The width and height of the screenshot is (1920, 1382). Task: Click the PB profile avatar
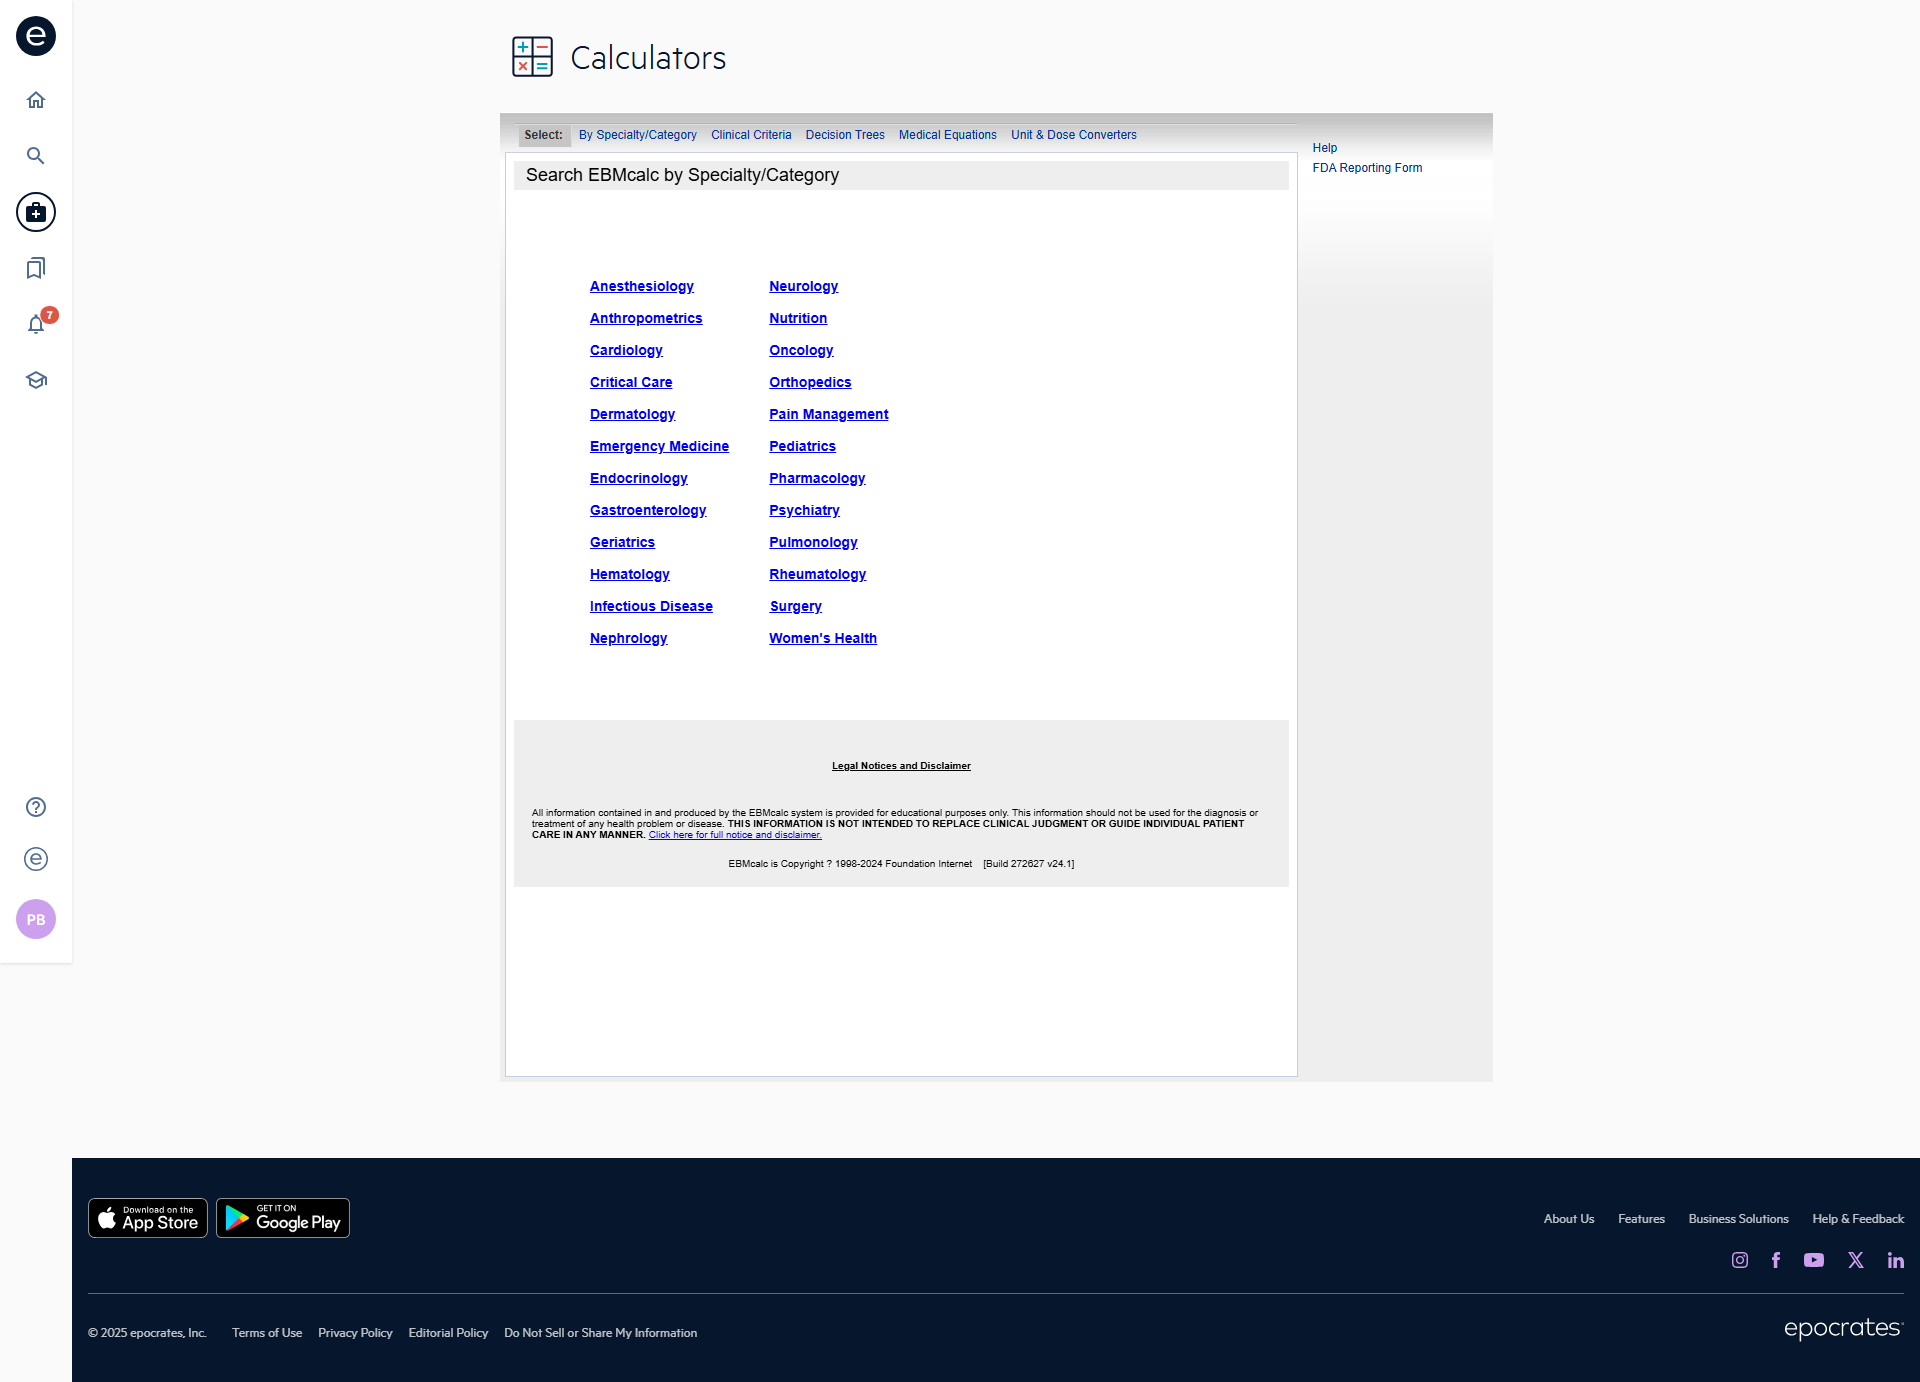pos(36,919)
